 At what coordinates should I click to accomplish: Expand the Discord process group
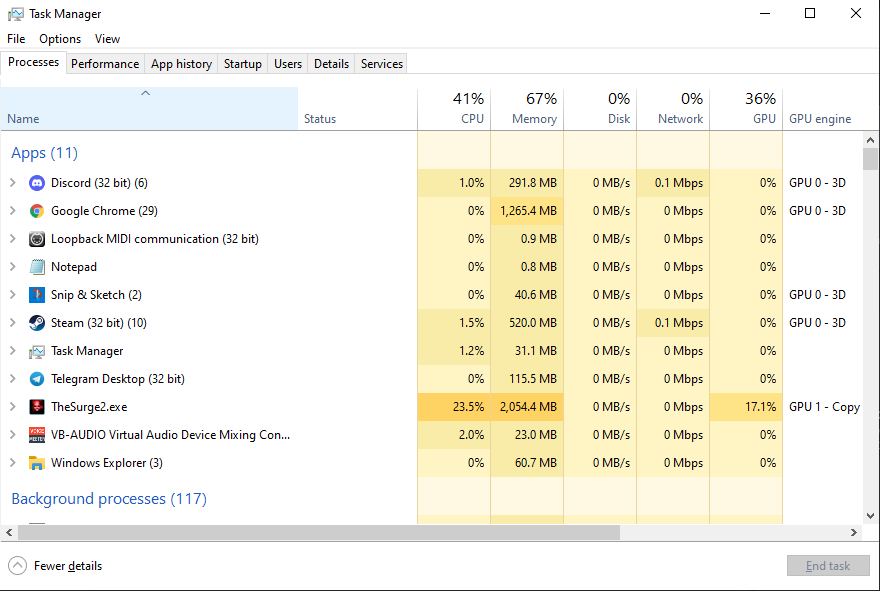click(x=12, y=183)
